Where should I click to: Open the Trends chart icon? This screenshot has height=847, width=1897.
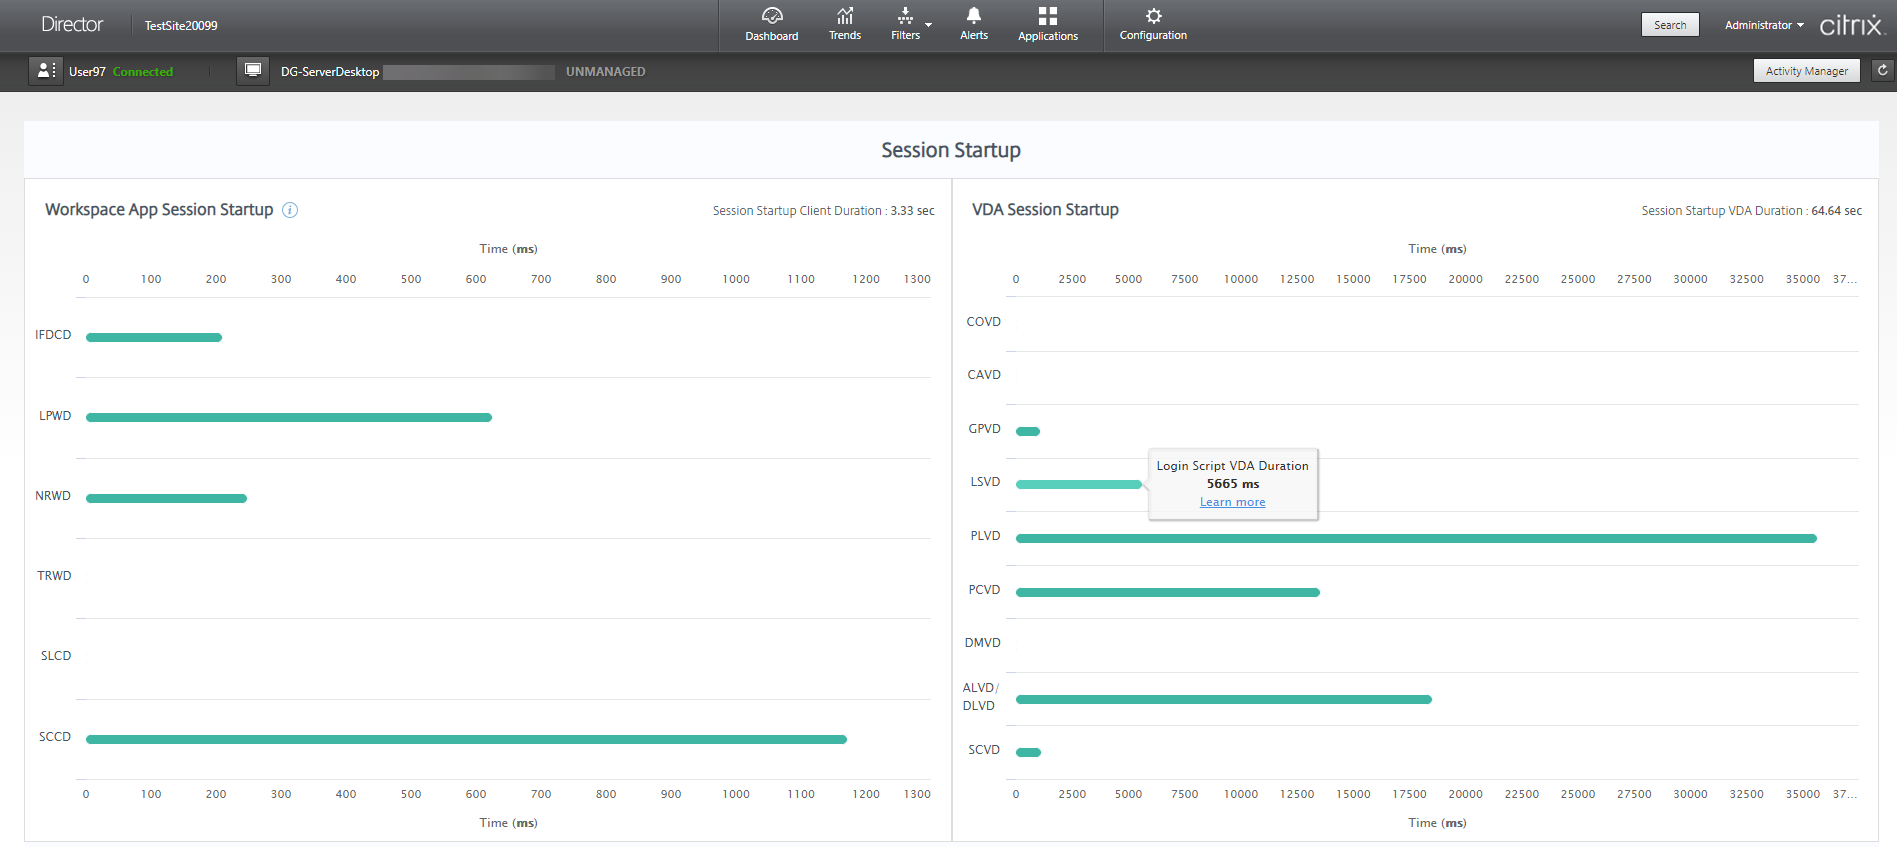click(845, 16)
